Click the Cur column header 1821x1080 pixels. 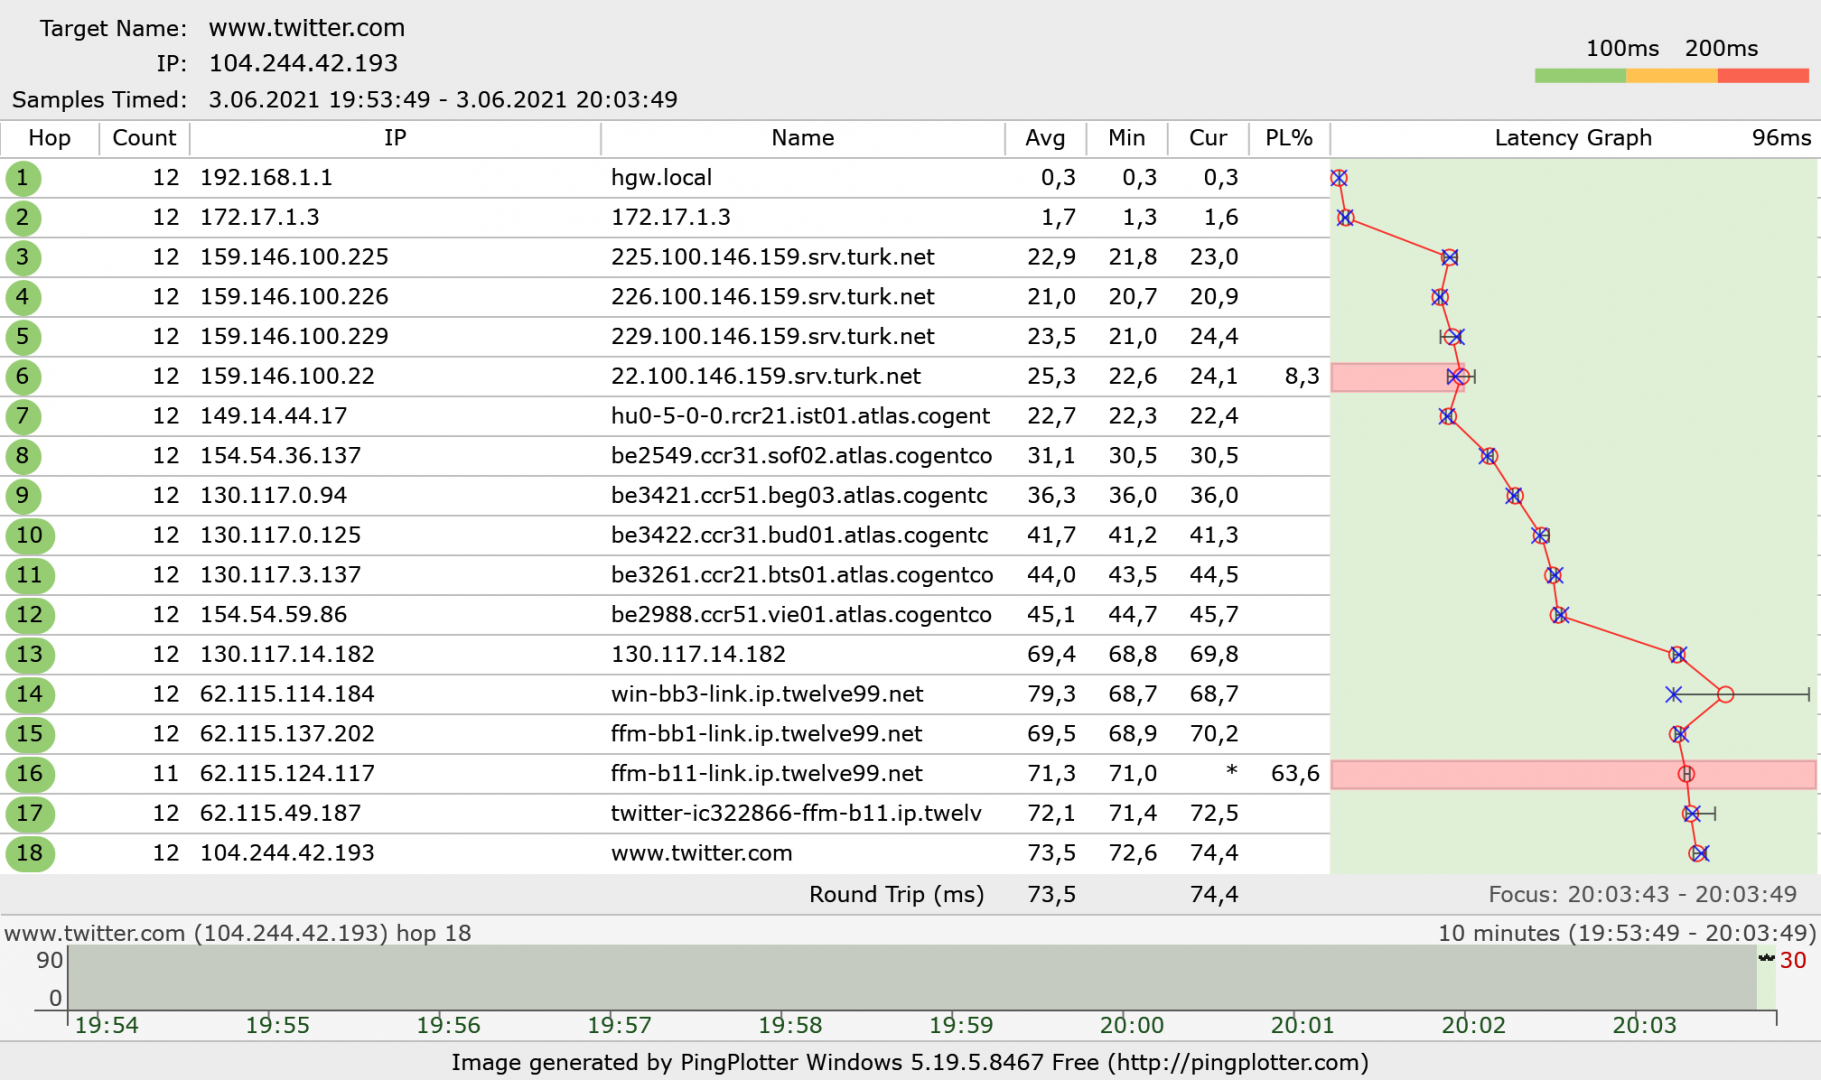(x=1208, y=138)
